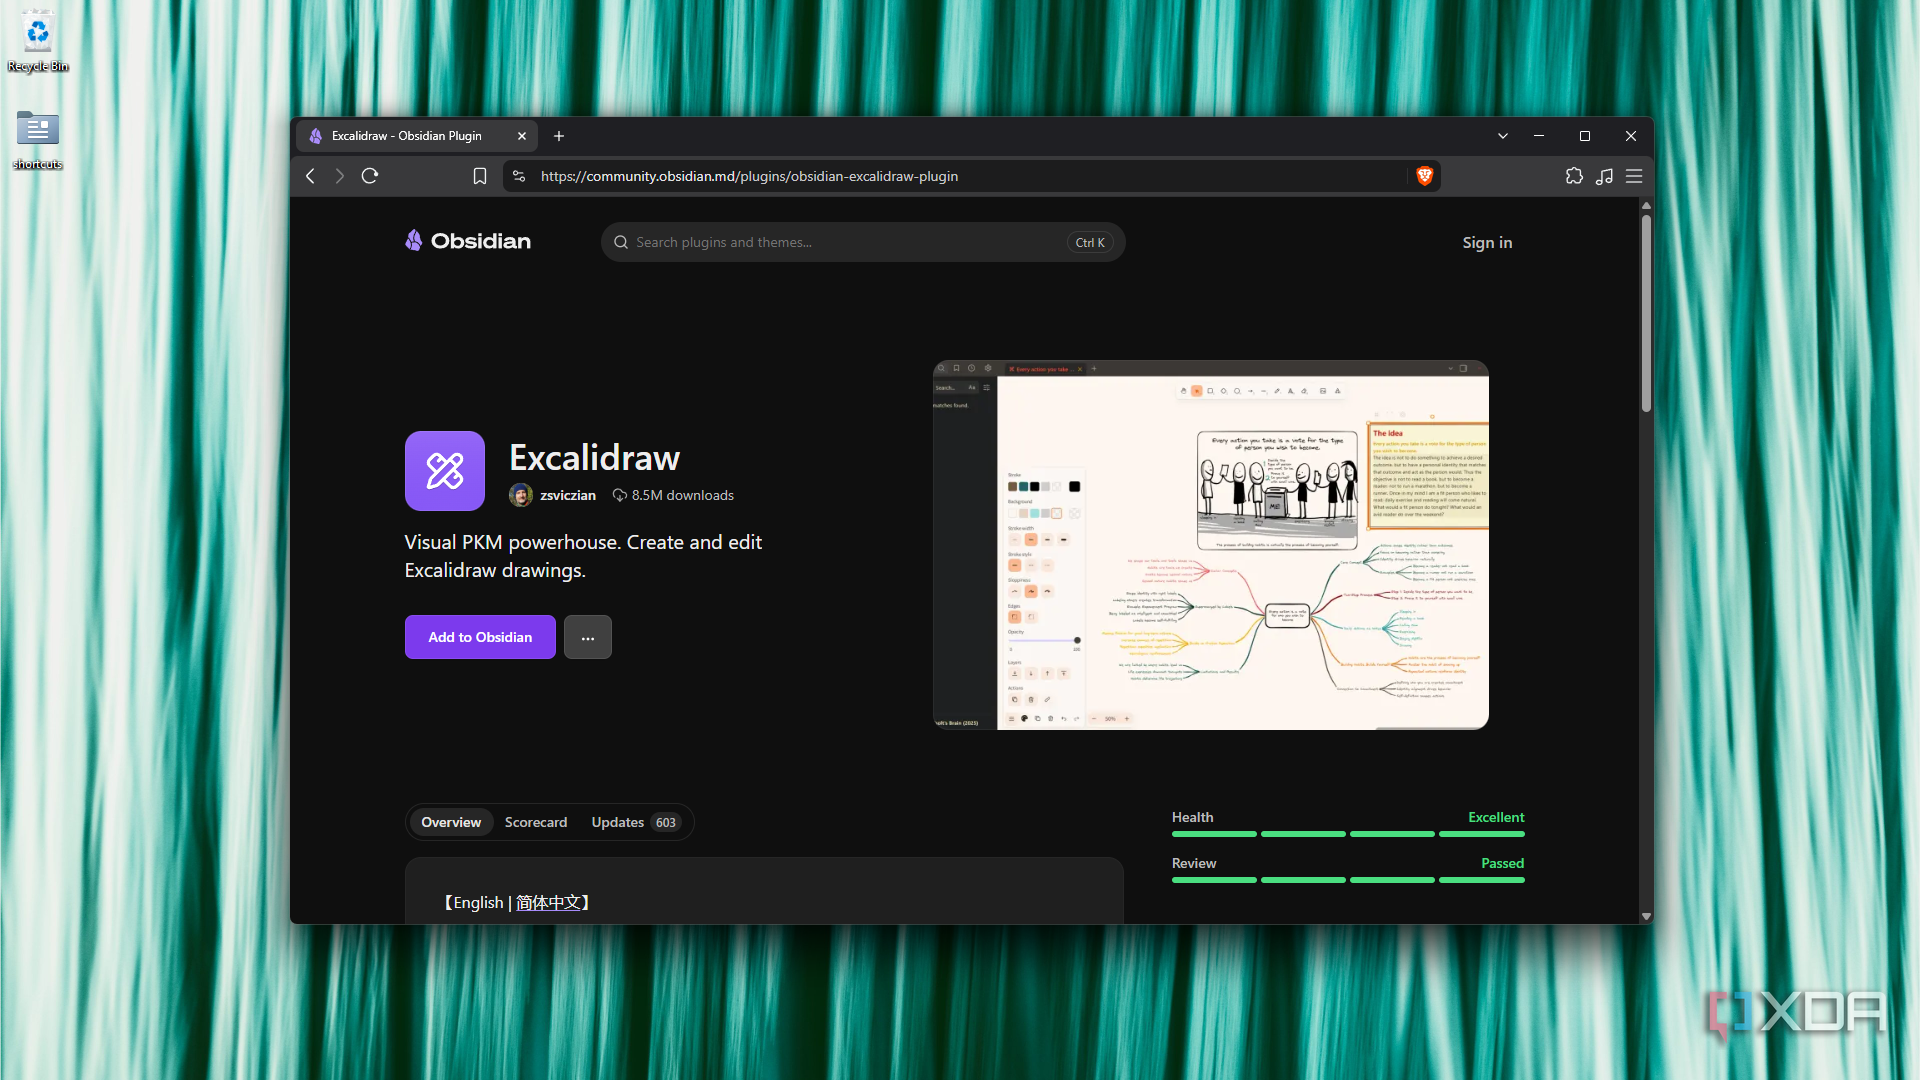Open the music note playlist icon
1920x1080 pixels.
pos(1604,176)
